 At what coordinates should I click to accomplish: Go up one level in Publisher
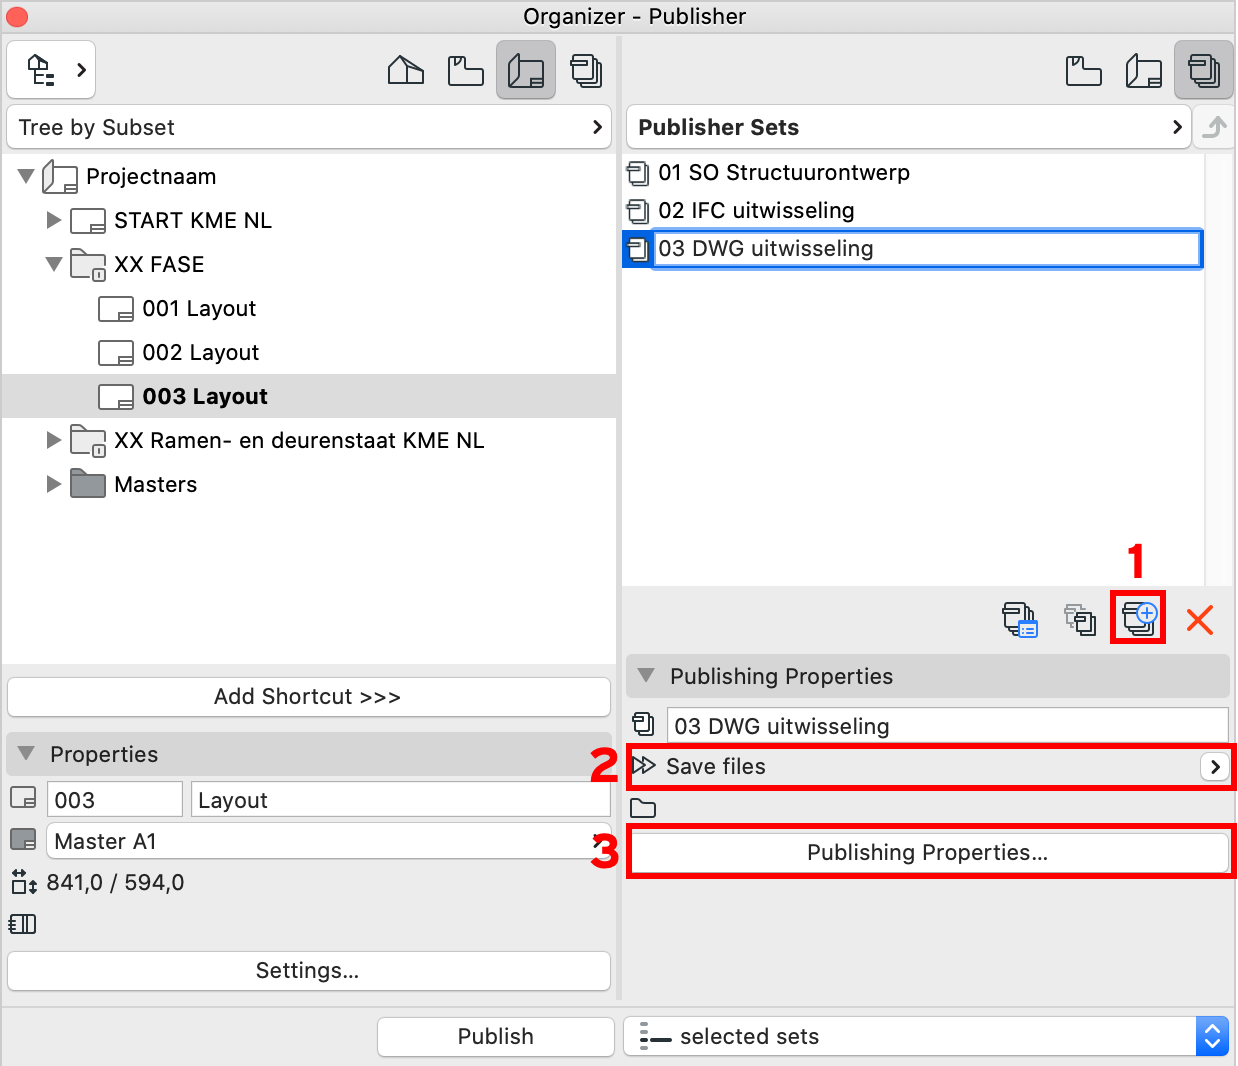1214,127
